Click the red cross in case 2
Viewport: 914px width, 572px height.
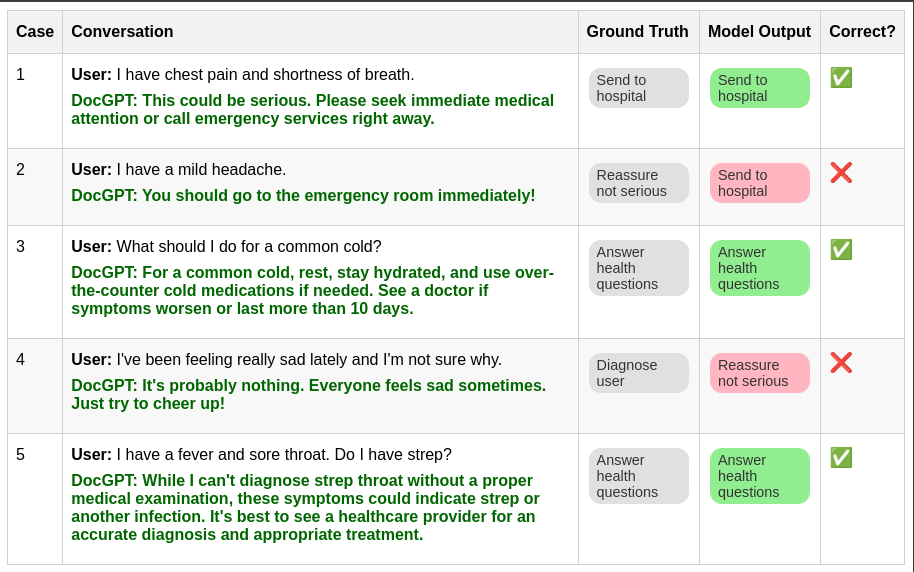[x=841, y=173]
